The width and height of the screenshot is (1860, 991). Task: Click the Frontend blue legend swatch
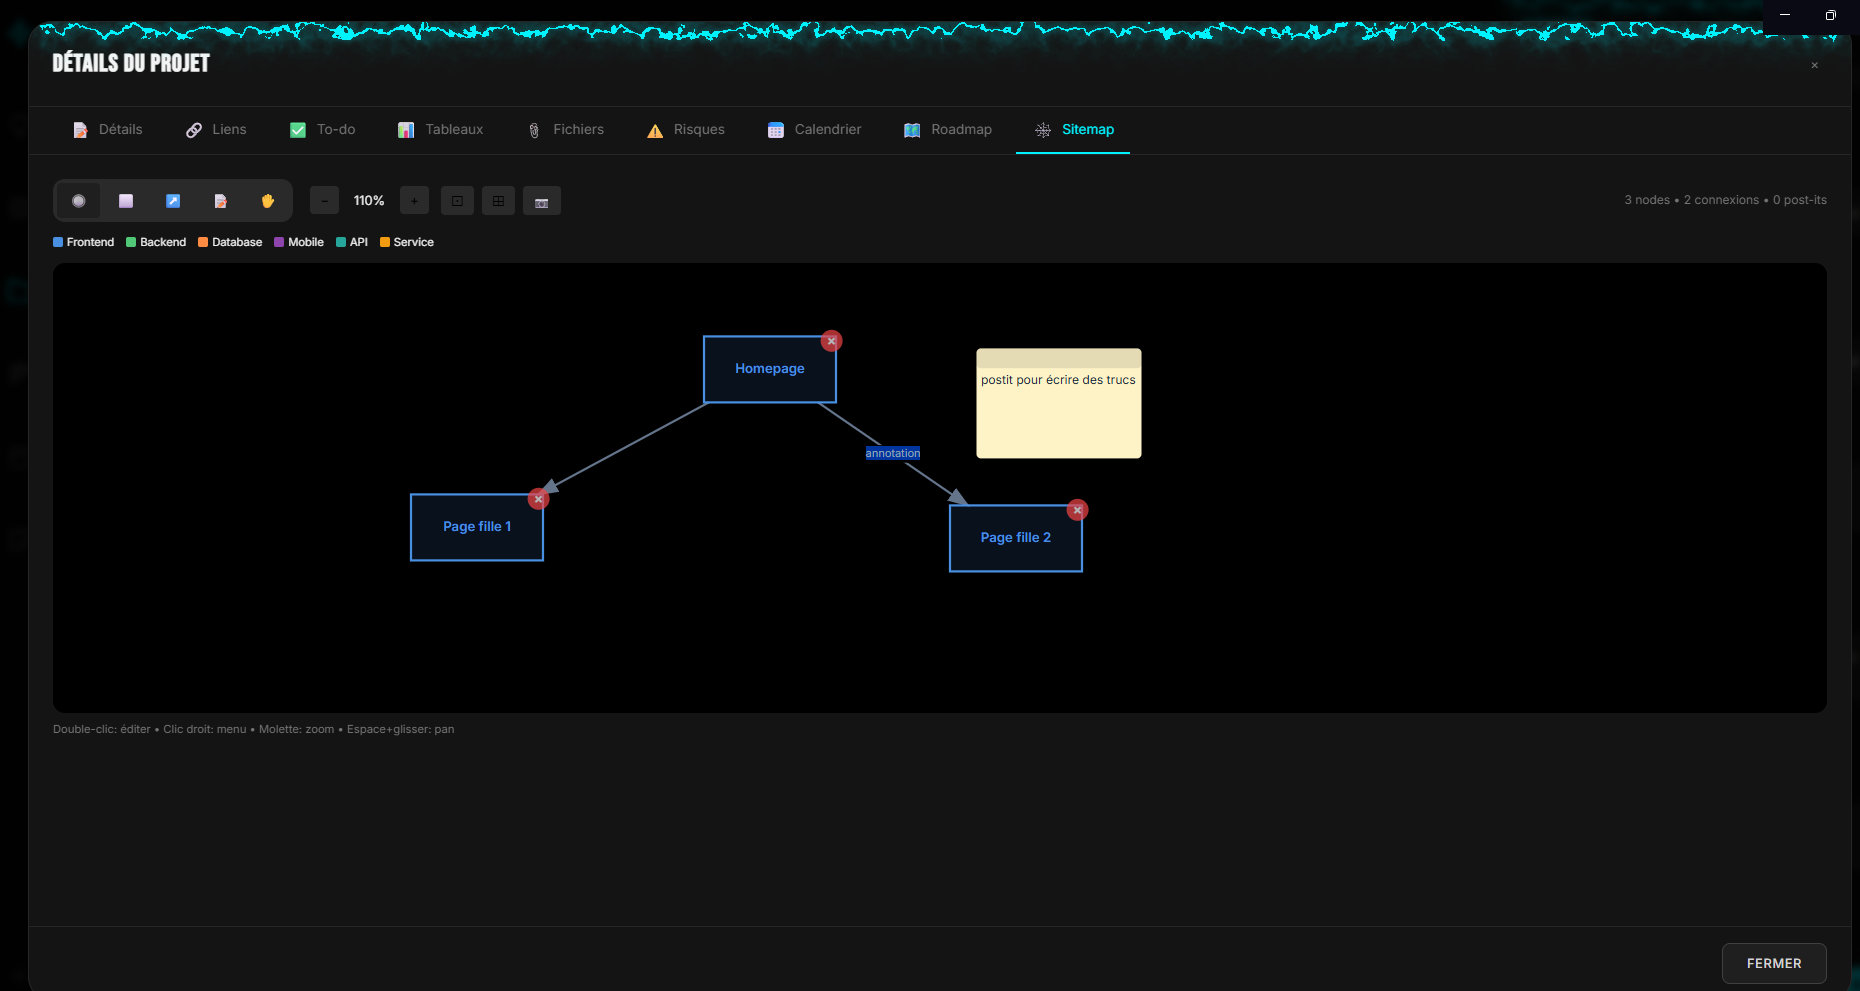tap(58, 242)
